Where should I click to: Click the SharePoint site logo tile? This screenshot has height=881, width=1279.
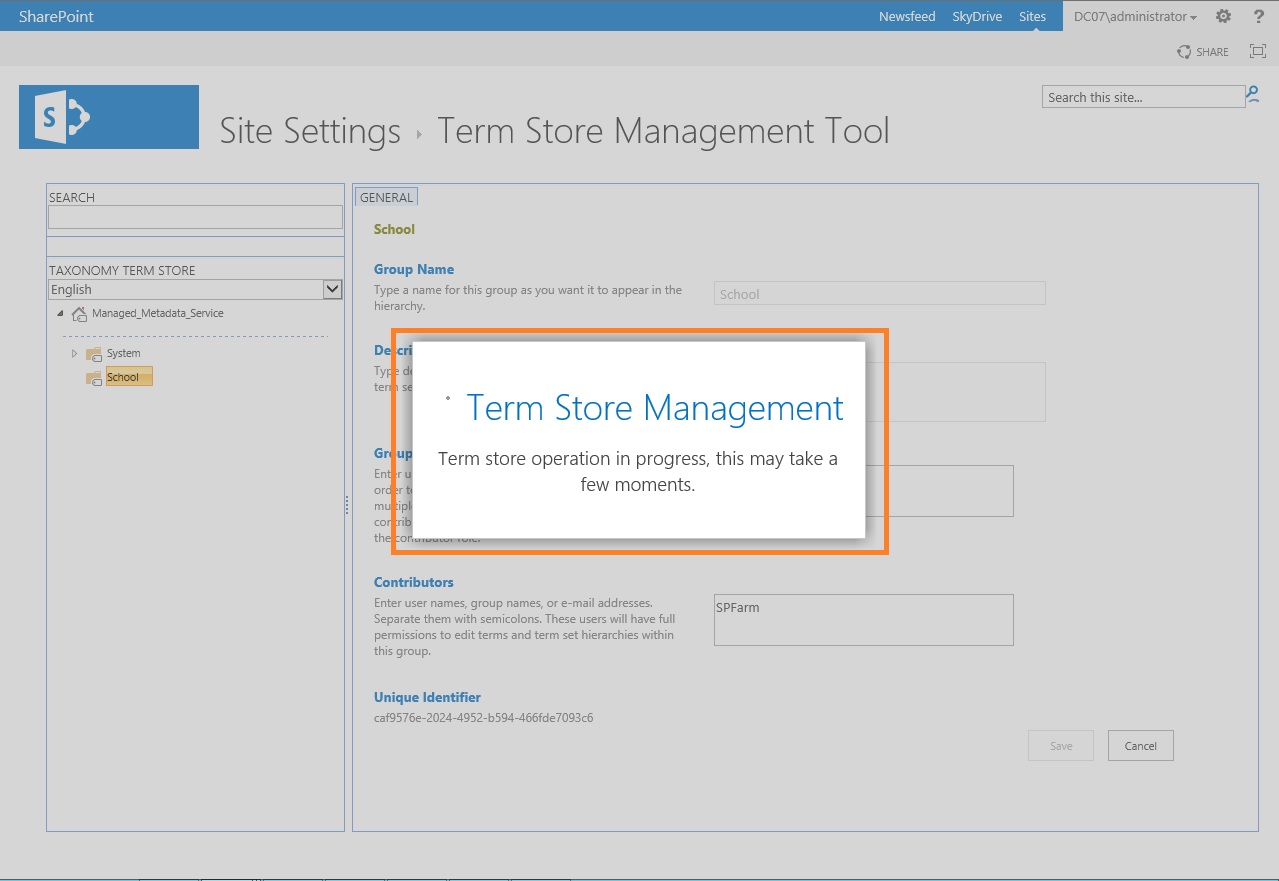pyautogui.click(x=108, y=116)
